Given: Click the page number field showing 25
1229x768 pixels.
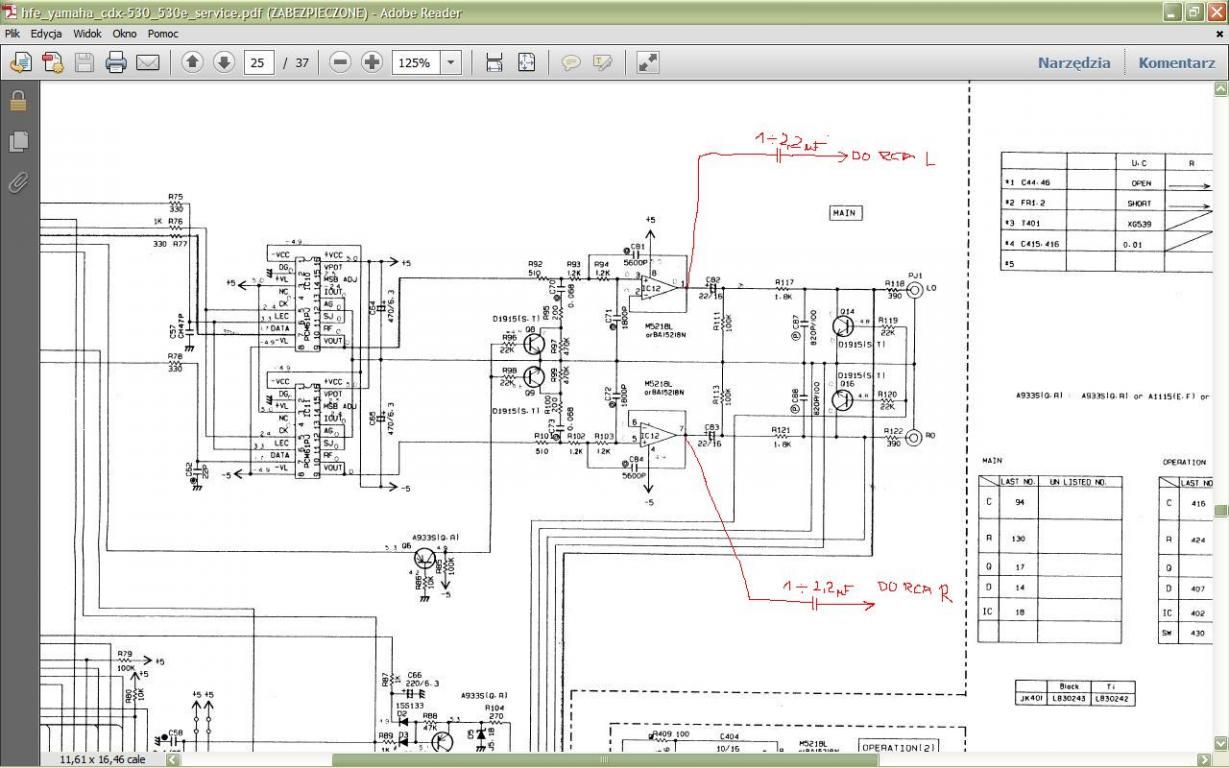Looking at the screenshot, I should pyautogui.click(x=258, y=63).
